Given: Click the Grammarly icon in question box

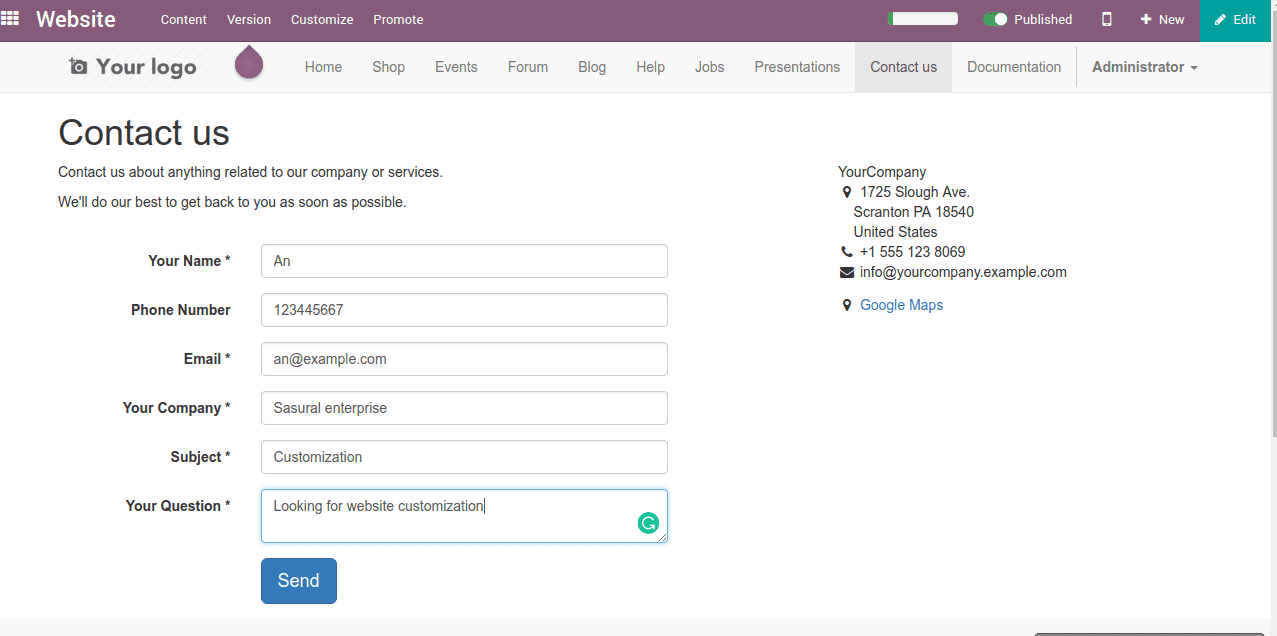Looking at the screenshot, I should [x=648, y=522].
